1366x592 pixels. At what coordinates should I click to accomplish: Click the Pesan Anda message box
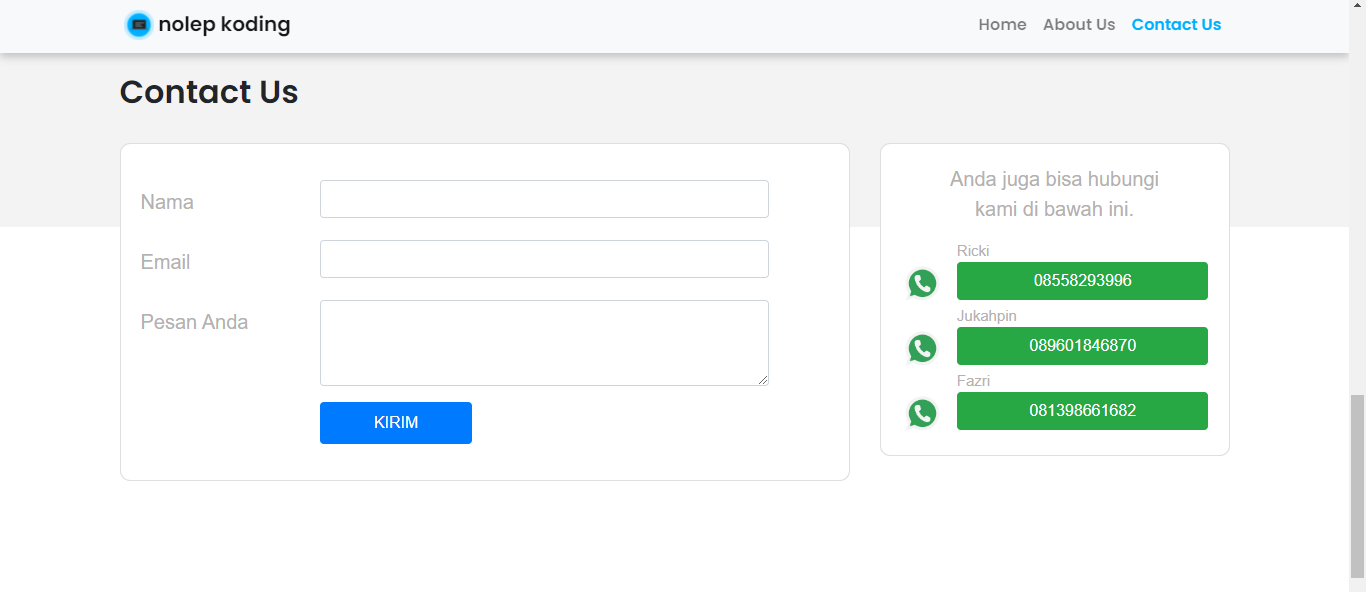544,342
